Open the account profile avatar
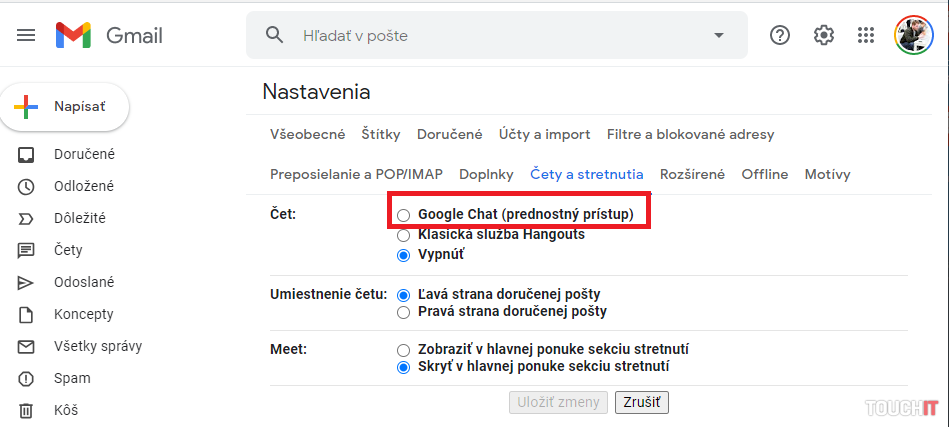Image resolution: width=950 pixels, height=427 pixels. coord(913,35)
